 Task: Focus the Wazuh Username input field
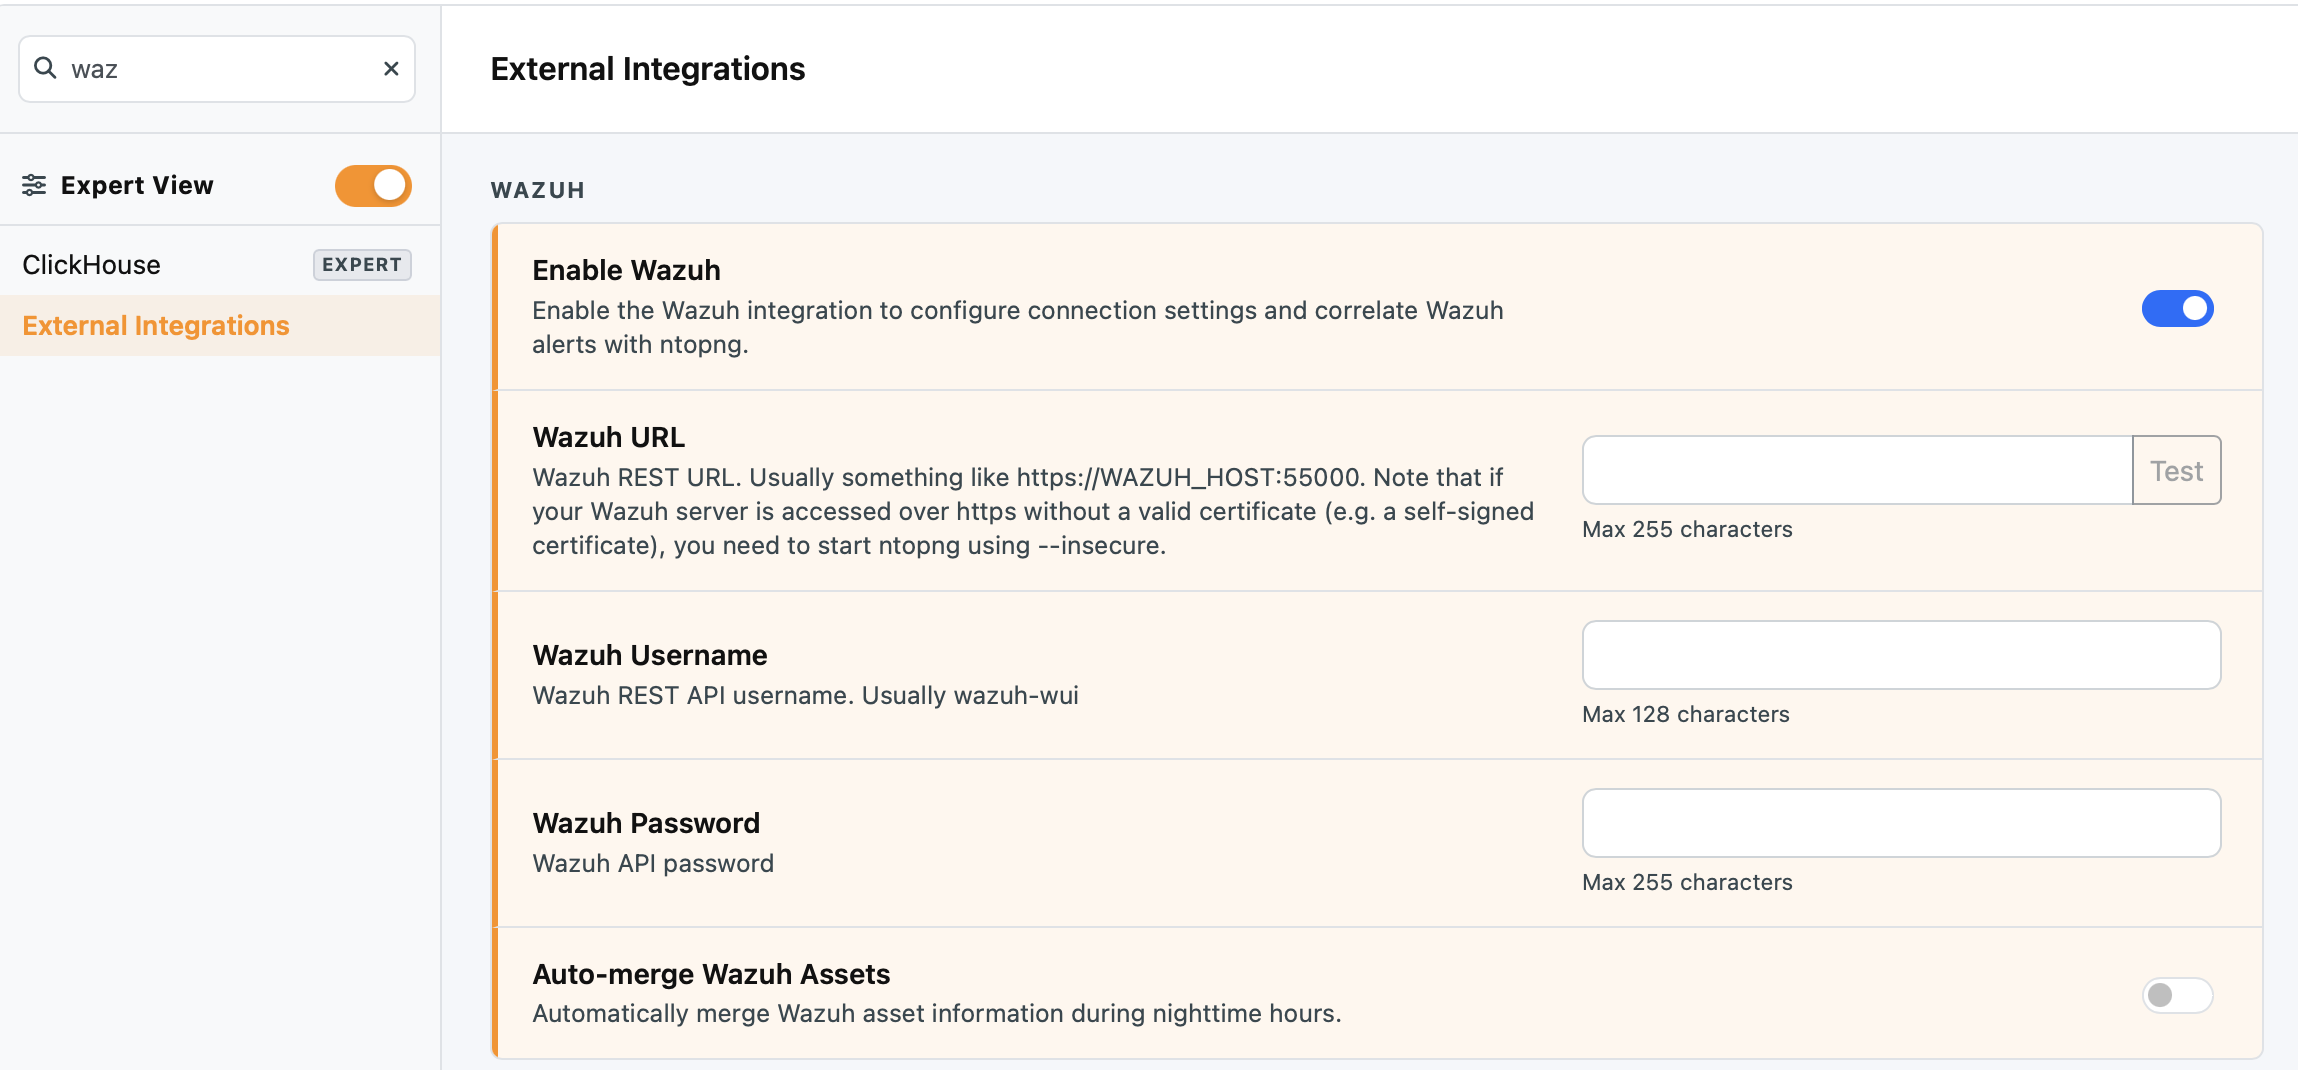click(1901, 655)
